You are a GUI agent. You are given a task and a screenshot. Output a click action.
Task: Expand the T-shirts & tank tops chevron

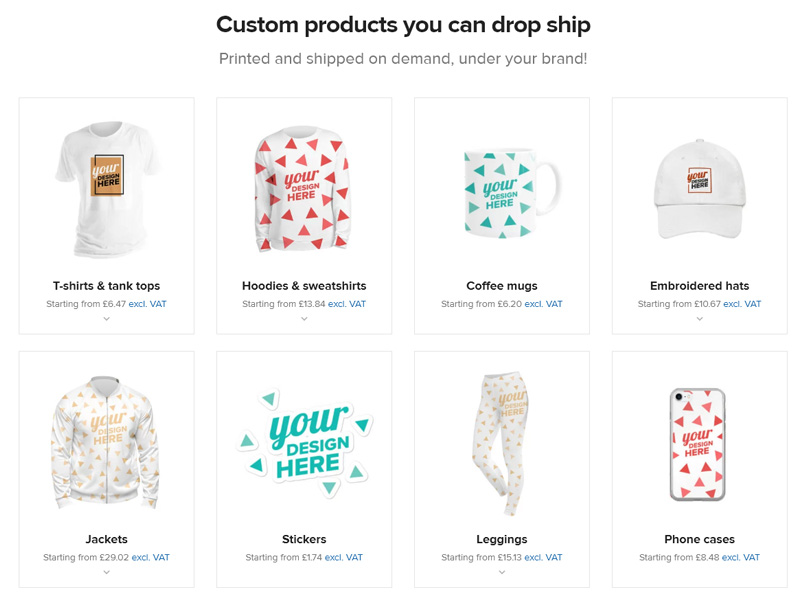coord(106,319)
